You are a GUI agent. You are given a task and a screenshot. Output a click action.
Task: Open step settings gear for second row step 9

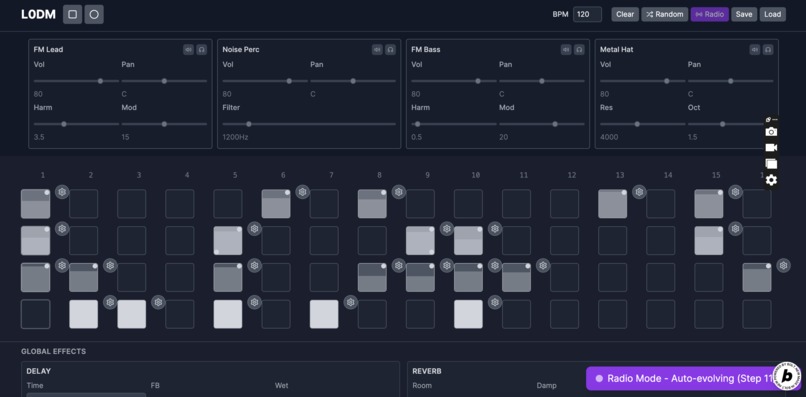pos(447,229)
